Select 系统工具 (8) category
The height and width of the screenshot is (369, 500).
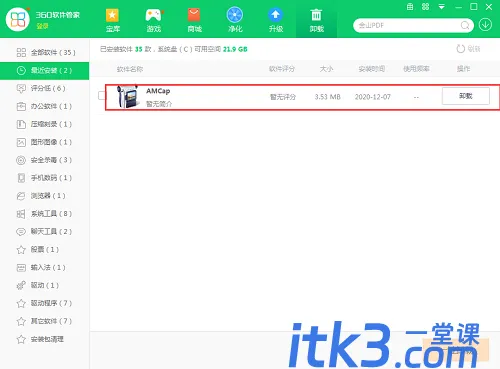45,214
